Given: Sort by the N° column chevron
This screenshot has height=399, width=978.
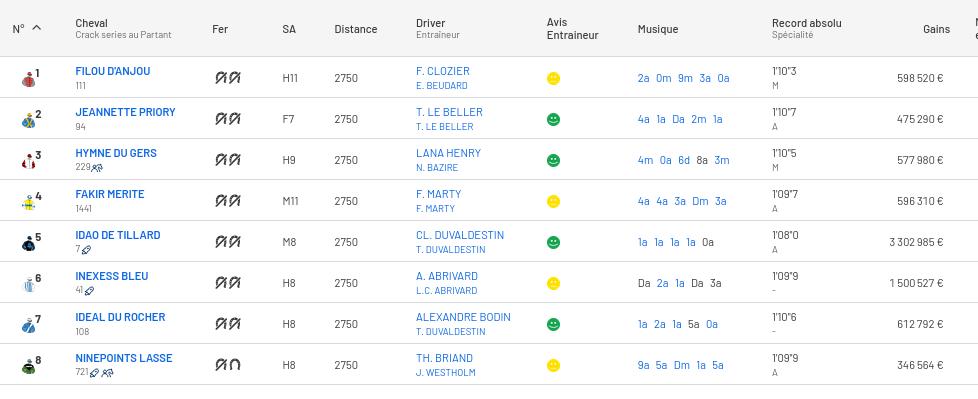Looking at the screenshot, I should click(37, 27).
